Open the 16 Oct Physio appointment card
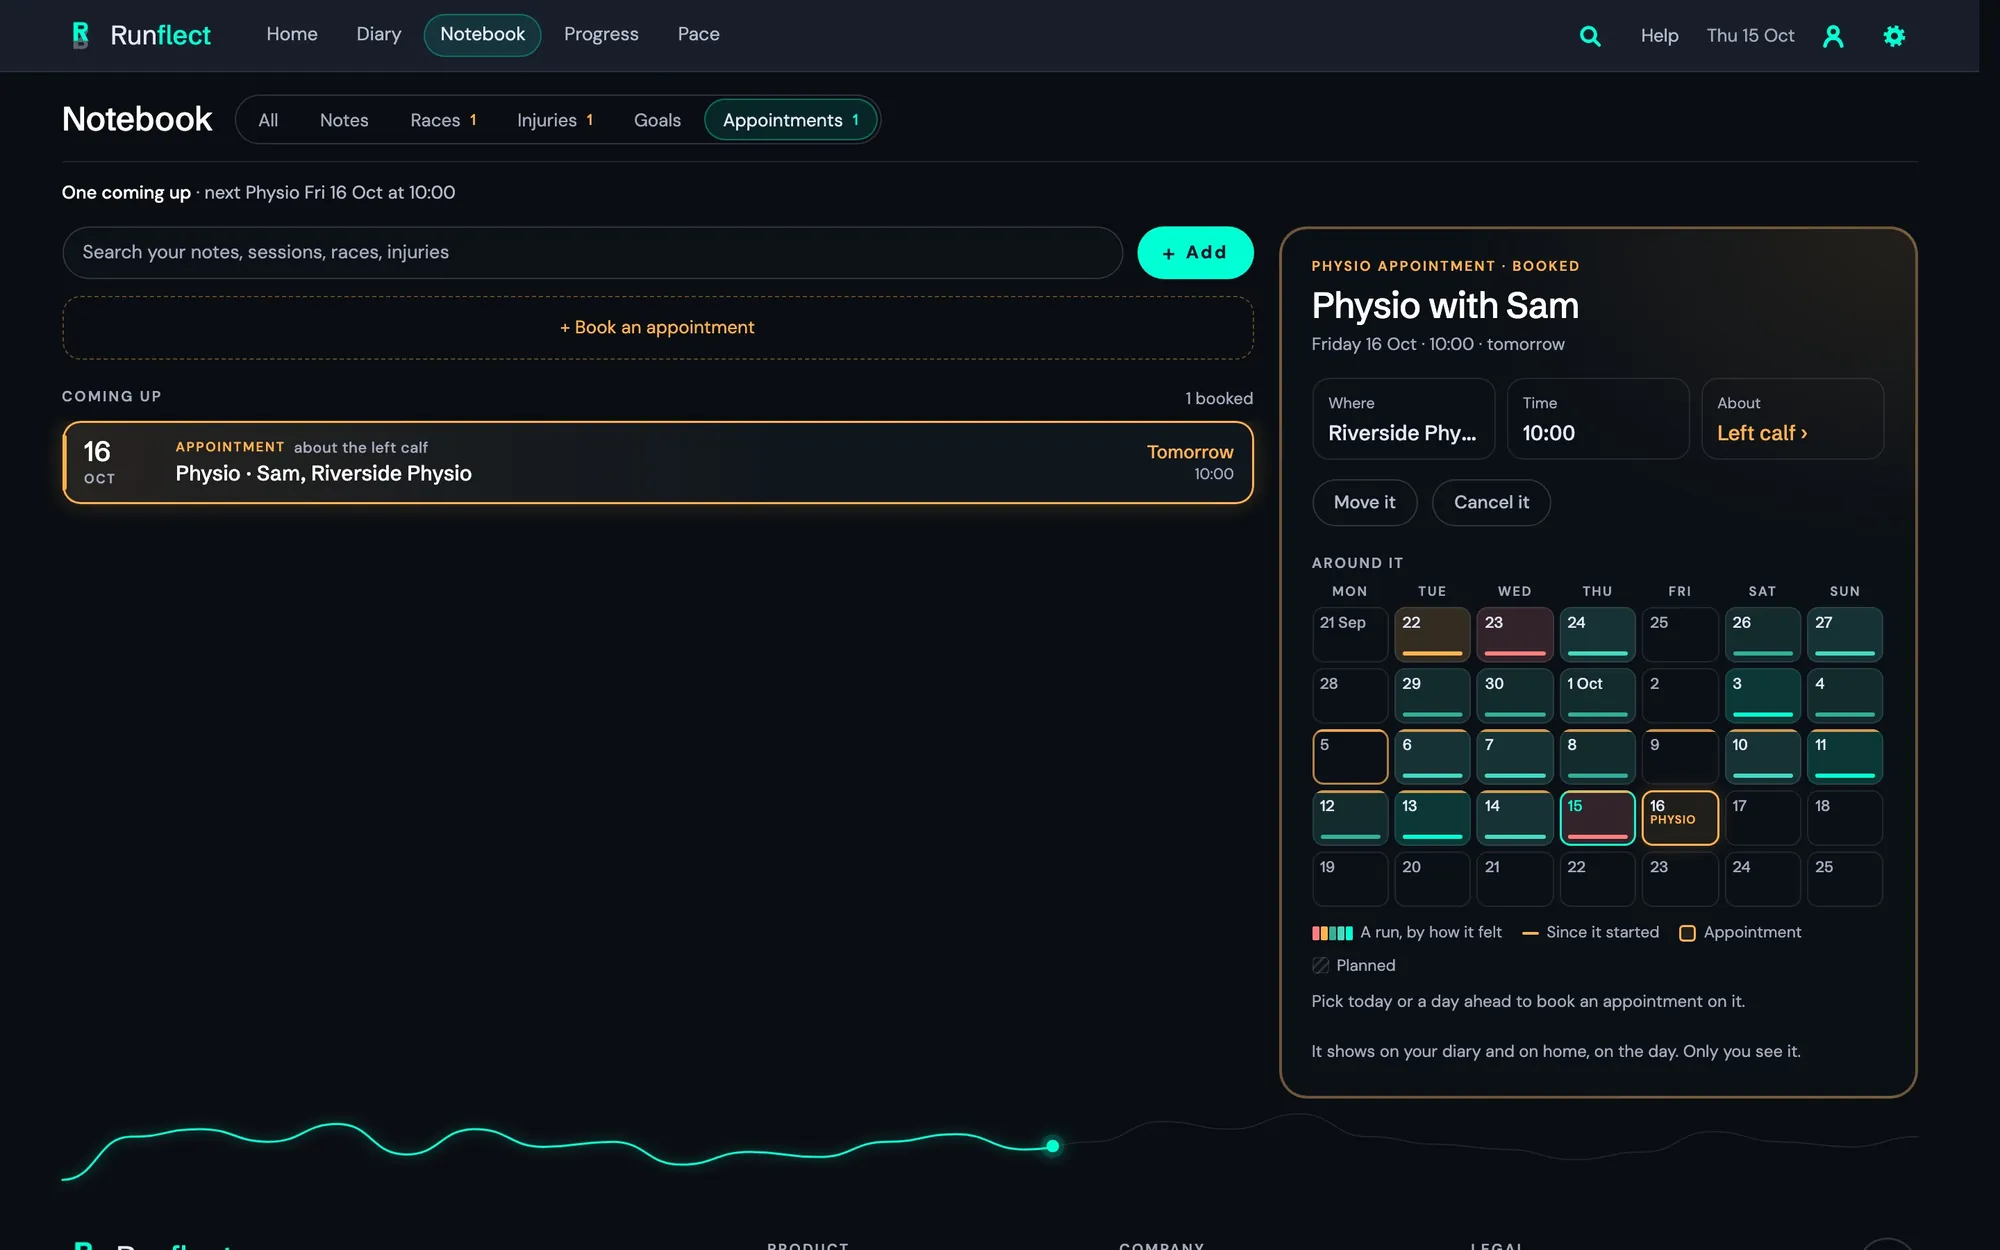2000x1250 pixels. coord(657,462)
